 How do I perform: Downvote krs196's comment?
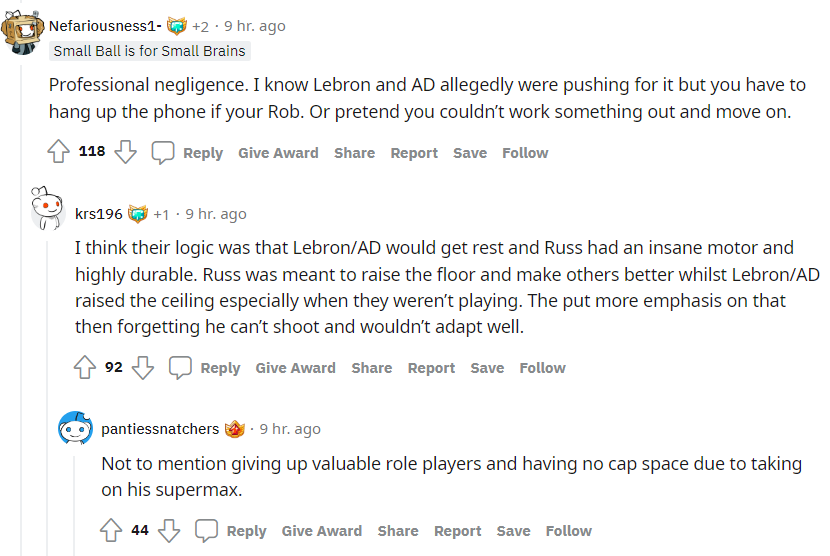click(143, 368)
